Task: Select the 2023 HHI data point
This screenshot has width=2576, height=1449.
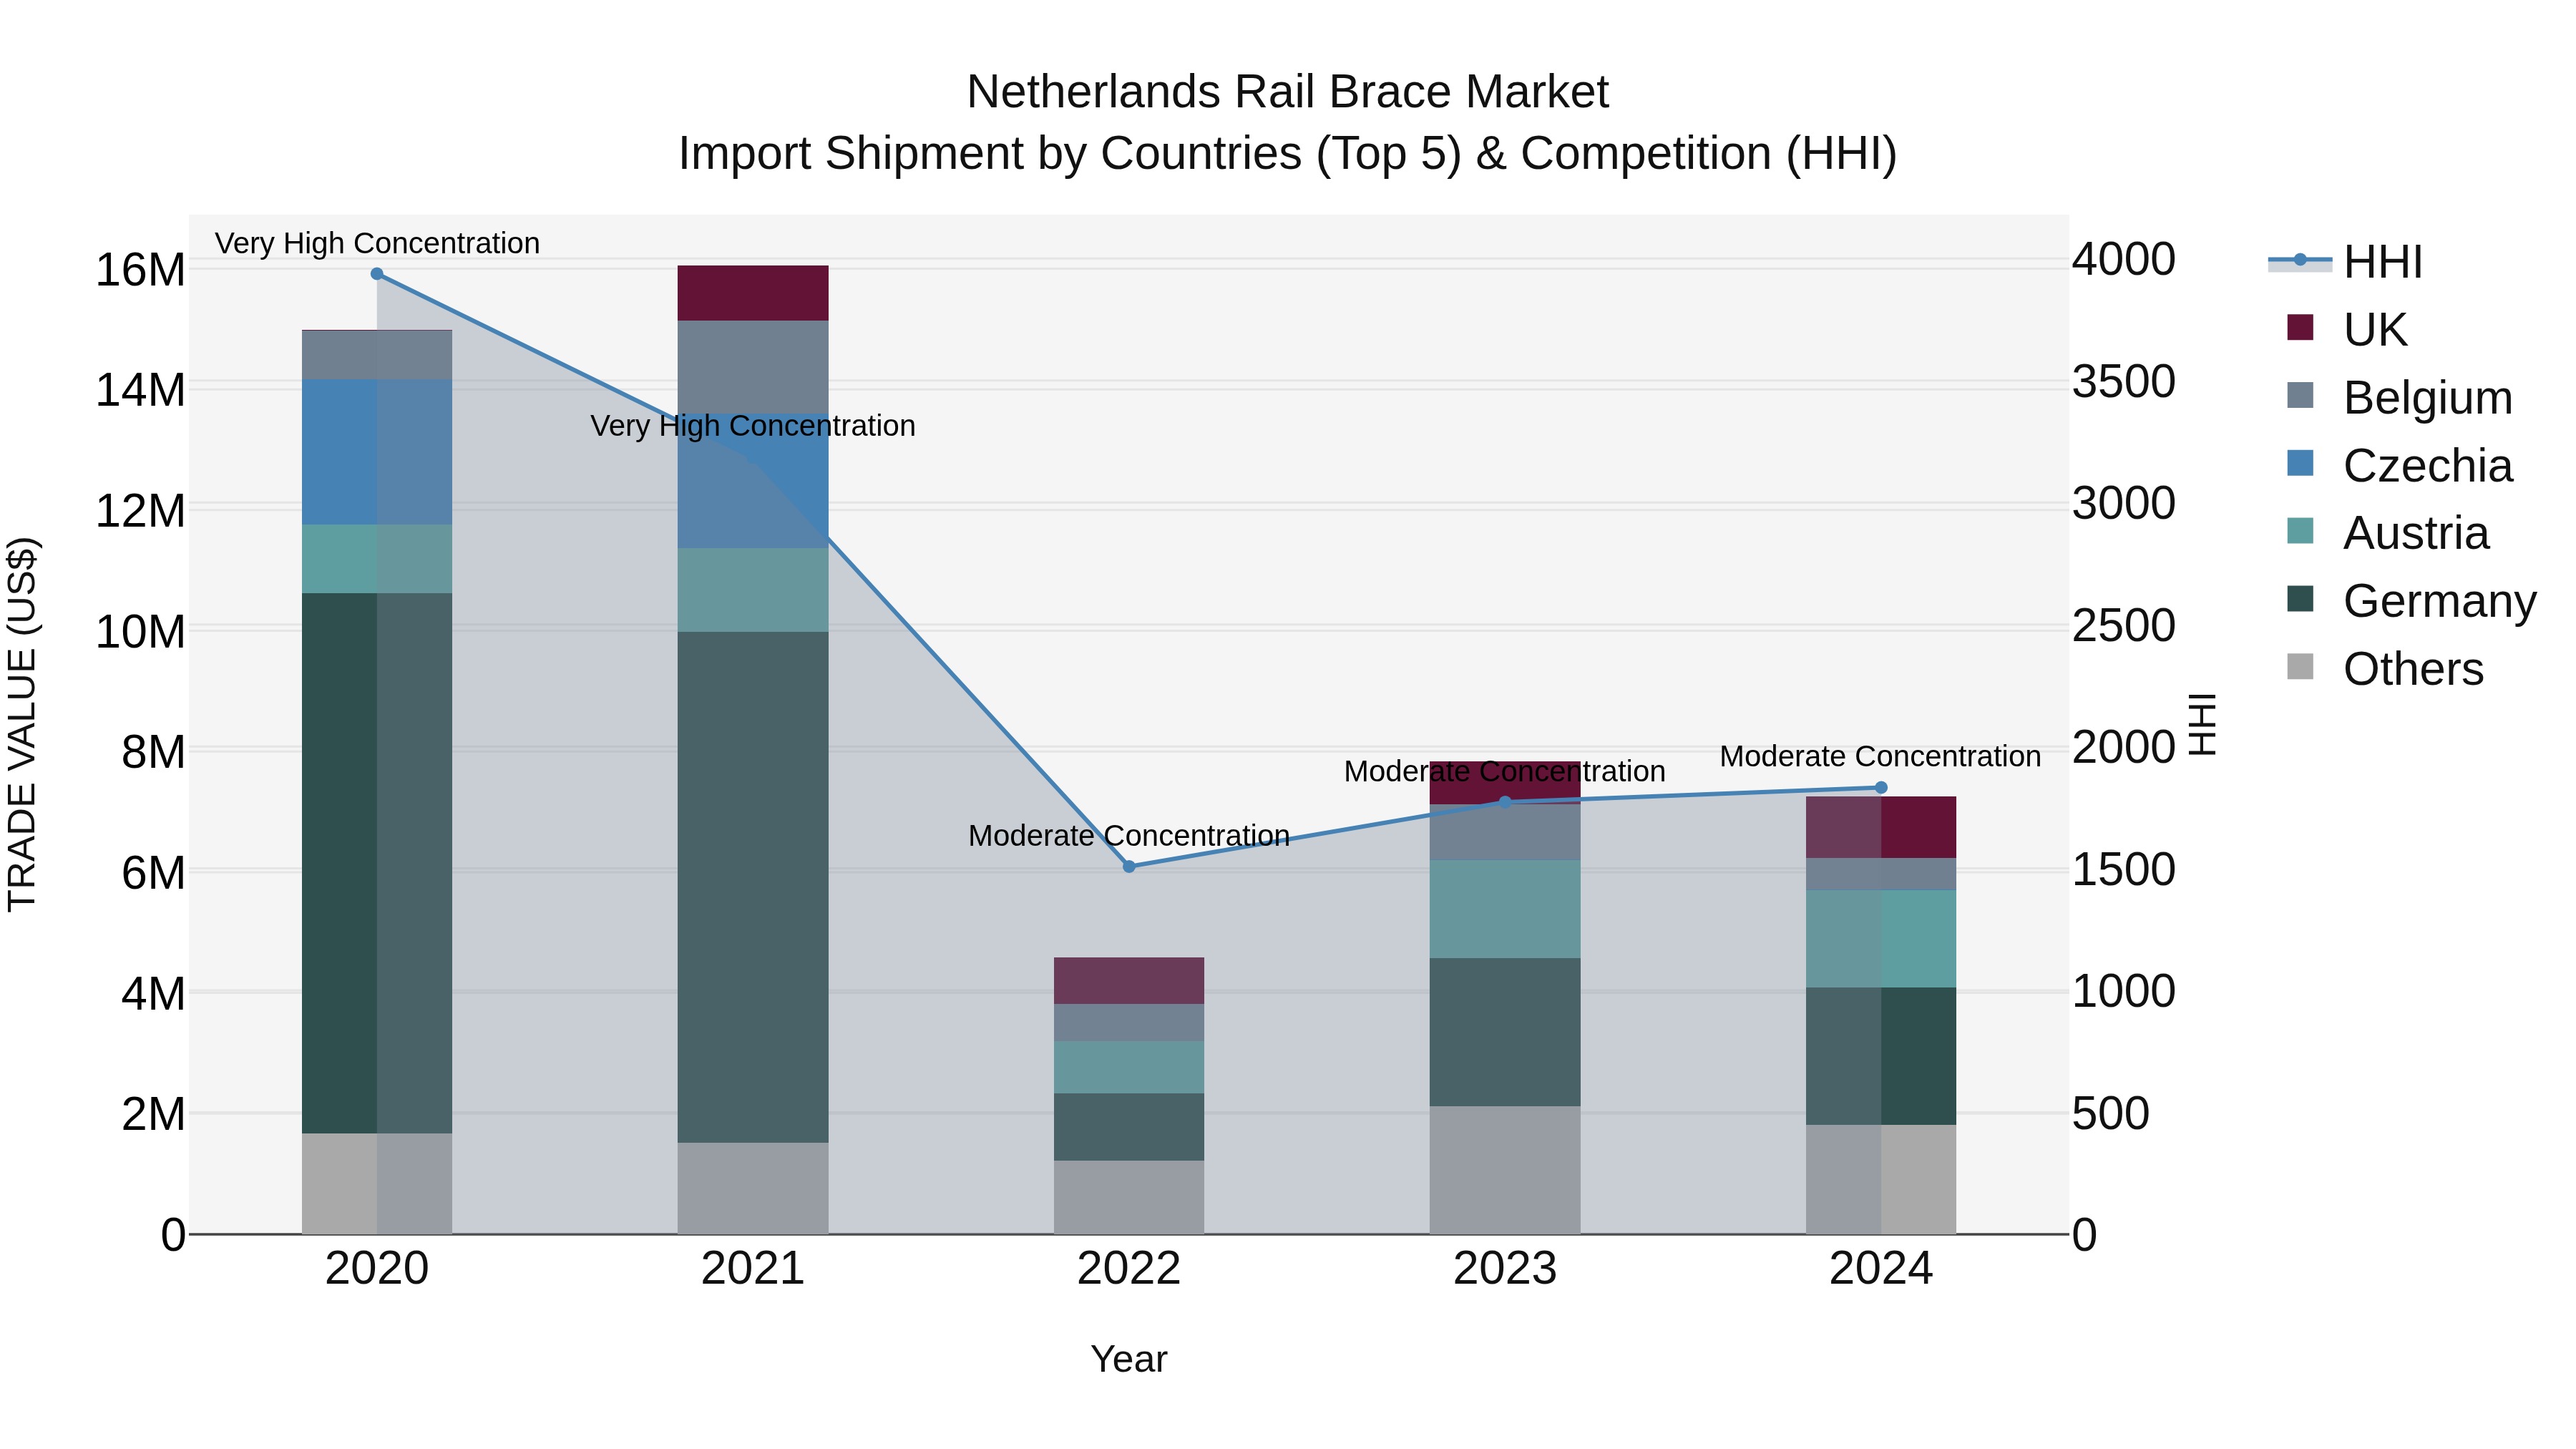Action: [x=1505, y=802]
